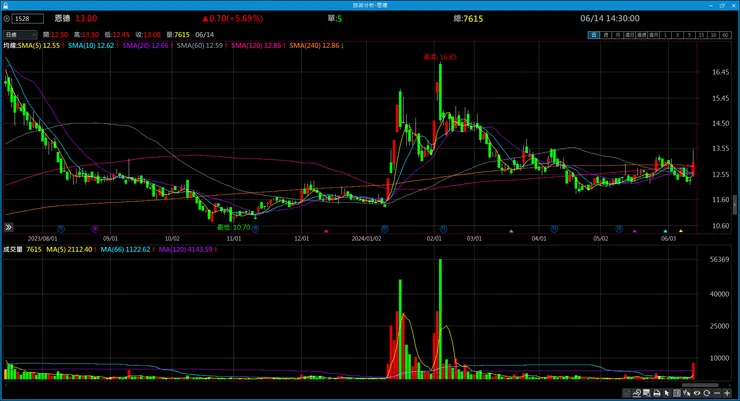Open the chart type dropdown below the code field

point(20,34)
